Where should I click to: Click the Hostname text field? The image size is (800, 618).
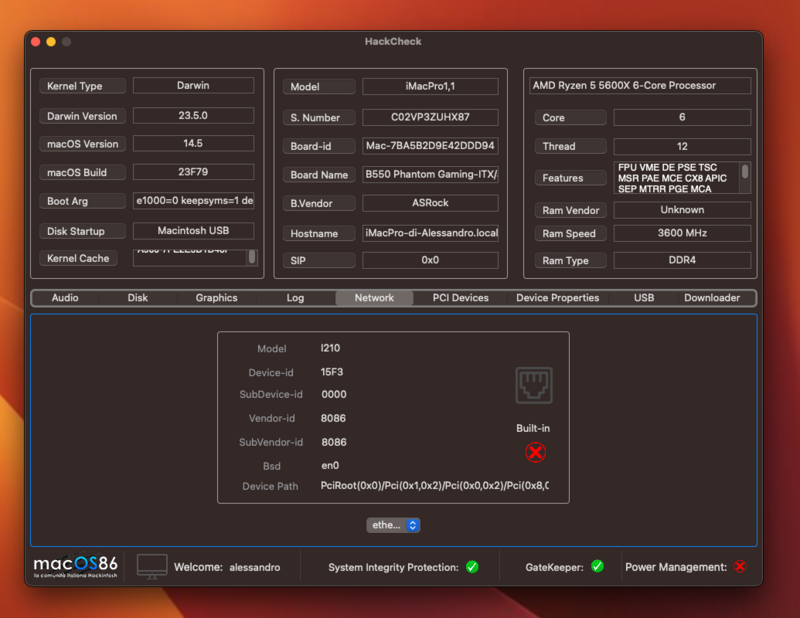pos(430,234)
